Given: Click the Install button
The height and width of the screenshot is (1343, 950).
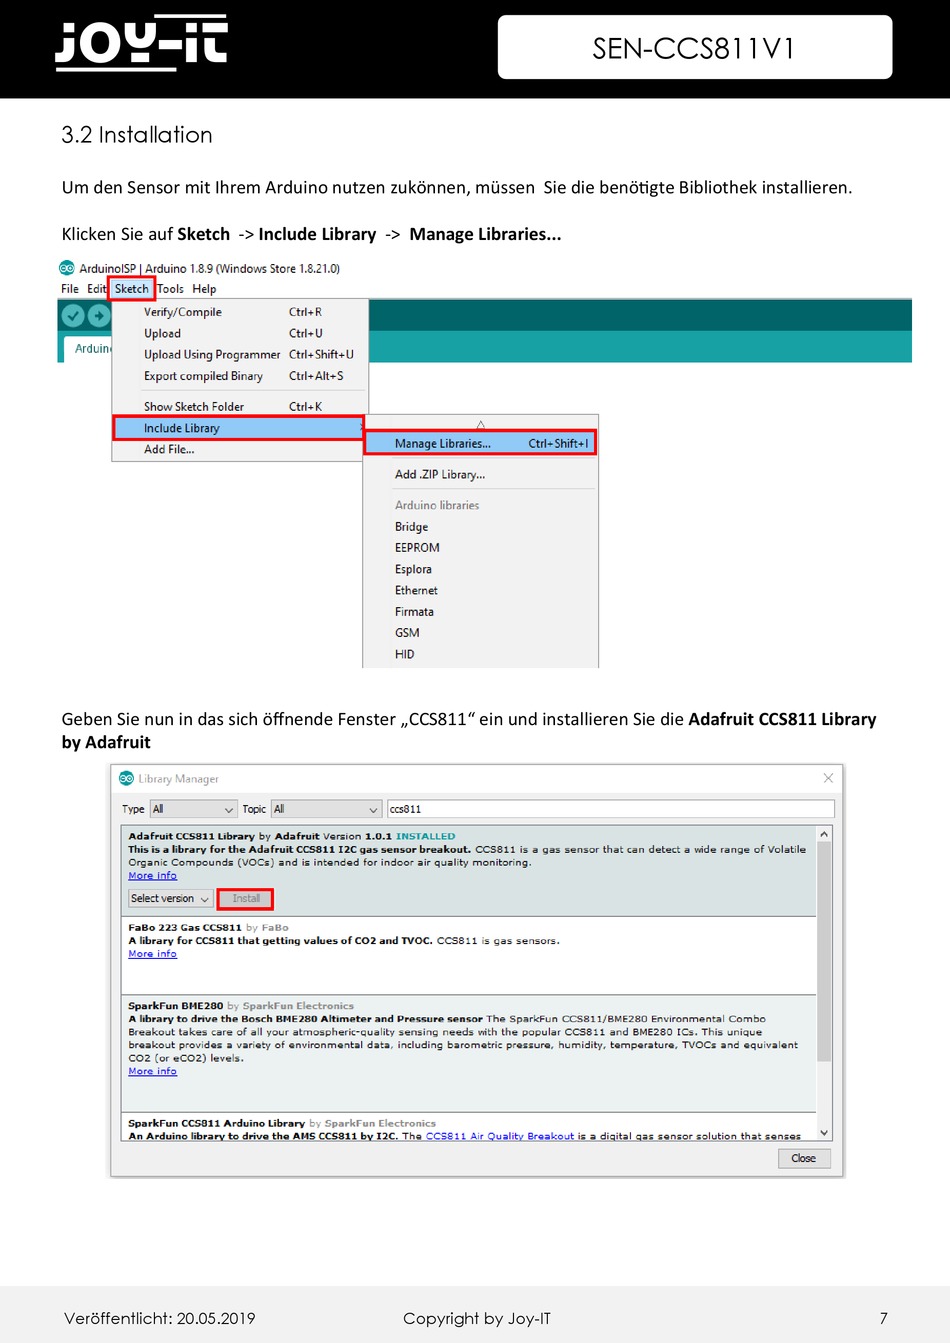Looking at the screenshot, I should (245, 899).
